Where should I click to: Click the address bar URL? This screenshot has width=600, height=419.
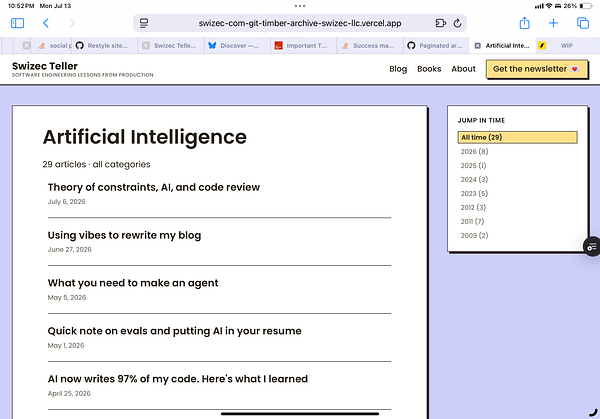[300, 23]
